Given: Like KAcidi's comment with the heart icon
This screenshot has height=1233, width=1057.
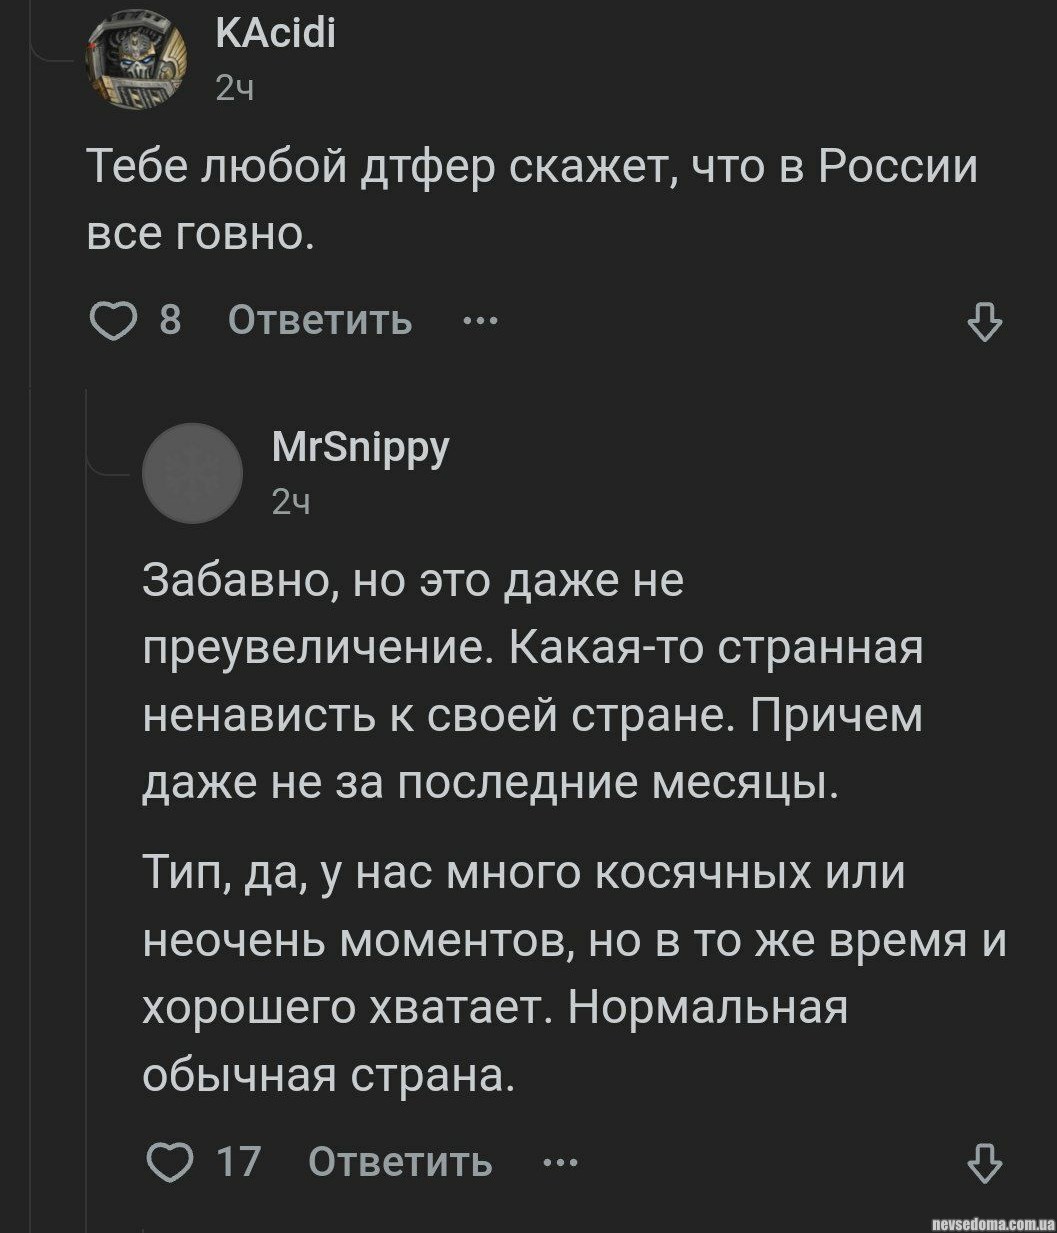Looking at the screenshot, I should [x=112, y=322].
